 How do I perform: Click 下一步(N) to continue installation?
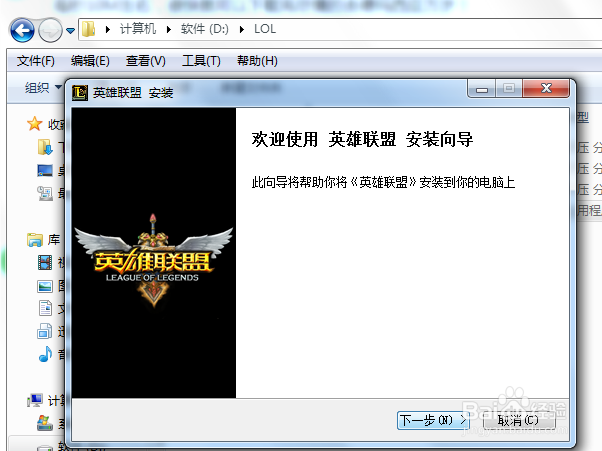click(x=433, y=420)
